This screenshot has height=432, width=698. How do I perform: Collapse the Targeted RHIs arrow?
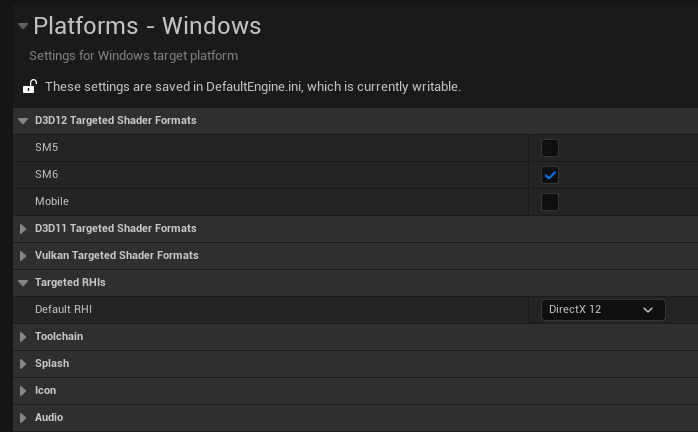pyautogui.click(x=24, y=283)
